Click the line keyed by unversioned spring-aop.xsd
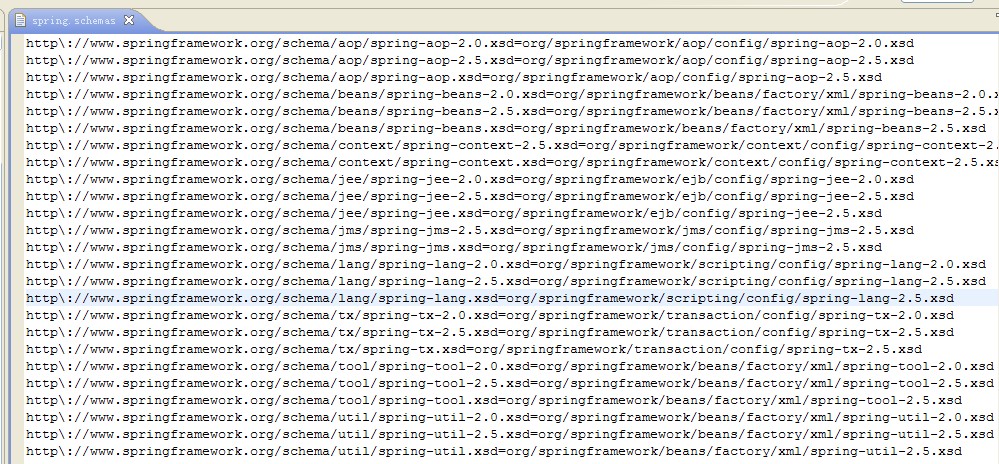Screen dimensions: 999x464 [454, 77]
